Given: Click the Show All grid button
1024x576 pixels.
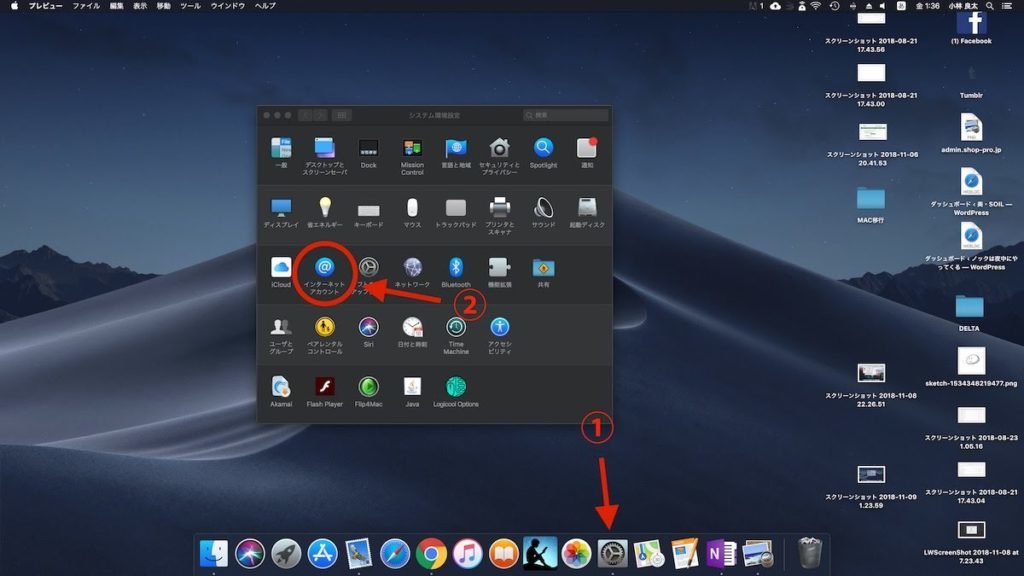Looking at the screenshot, I should coord(342,115).
